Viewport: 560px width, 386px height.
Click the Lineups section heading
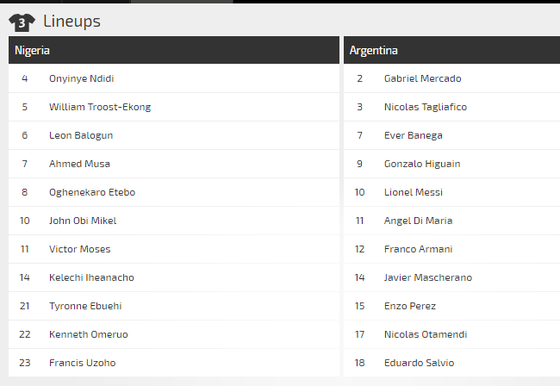click(x=72, y=21)
